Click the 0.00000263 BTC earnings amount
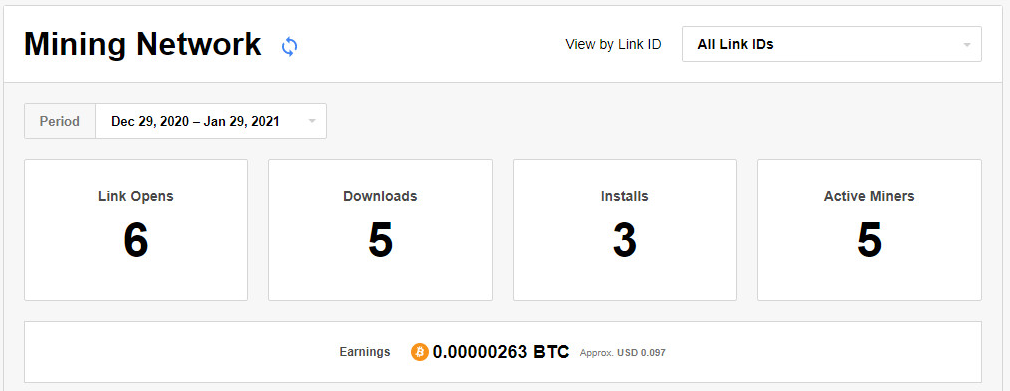1010x391 pixels. point(500,352)
